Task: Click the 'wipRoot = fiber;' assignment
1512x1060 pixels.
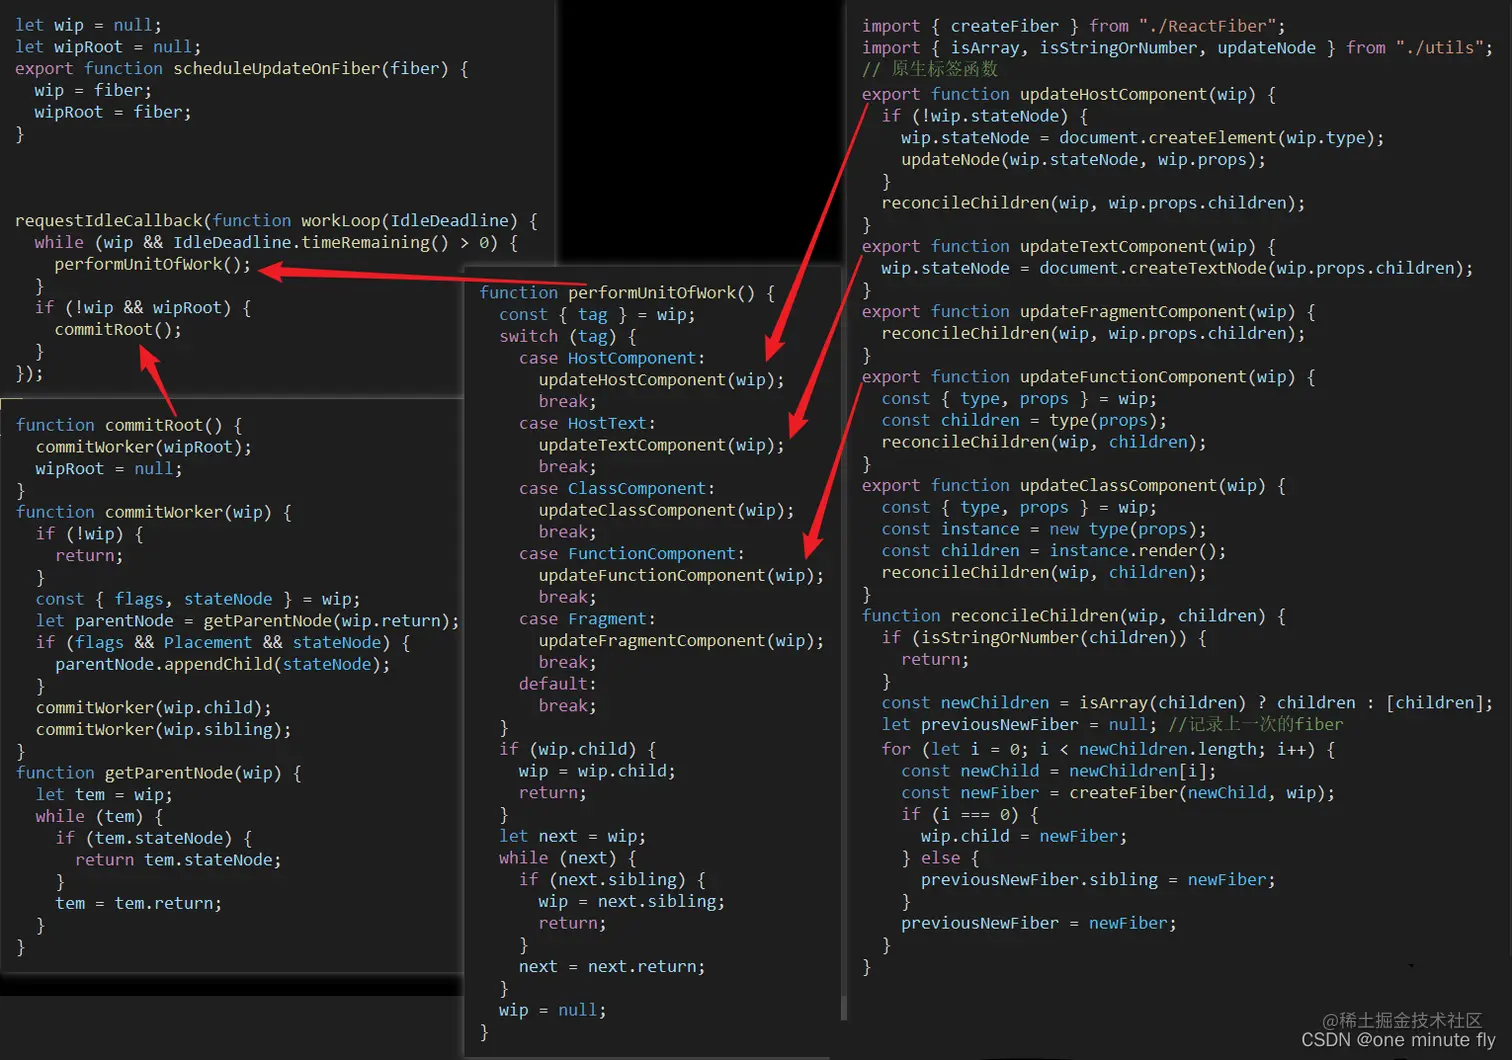Action: click(x=113, y=113)
